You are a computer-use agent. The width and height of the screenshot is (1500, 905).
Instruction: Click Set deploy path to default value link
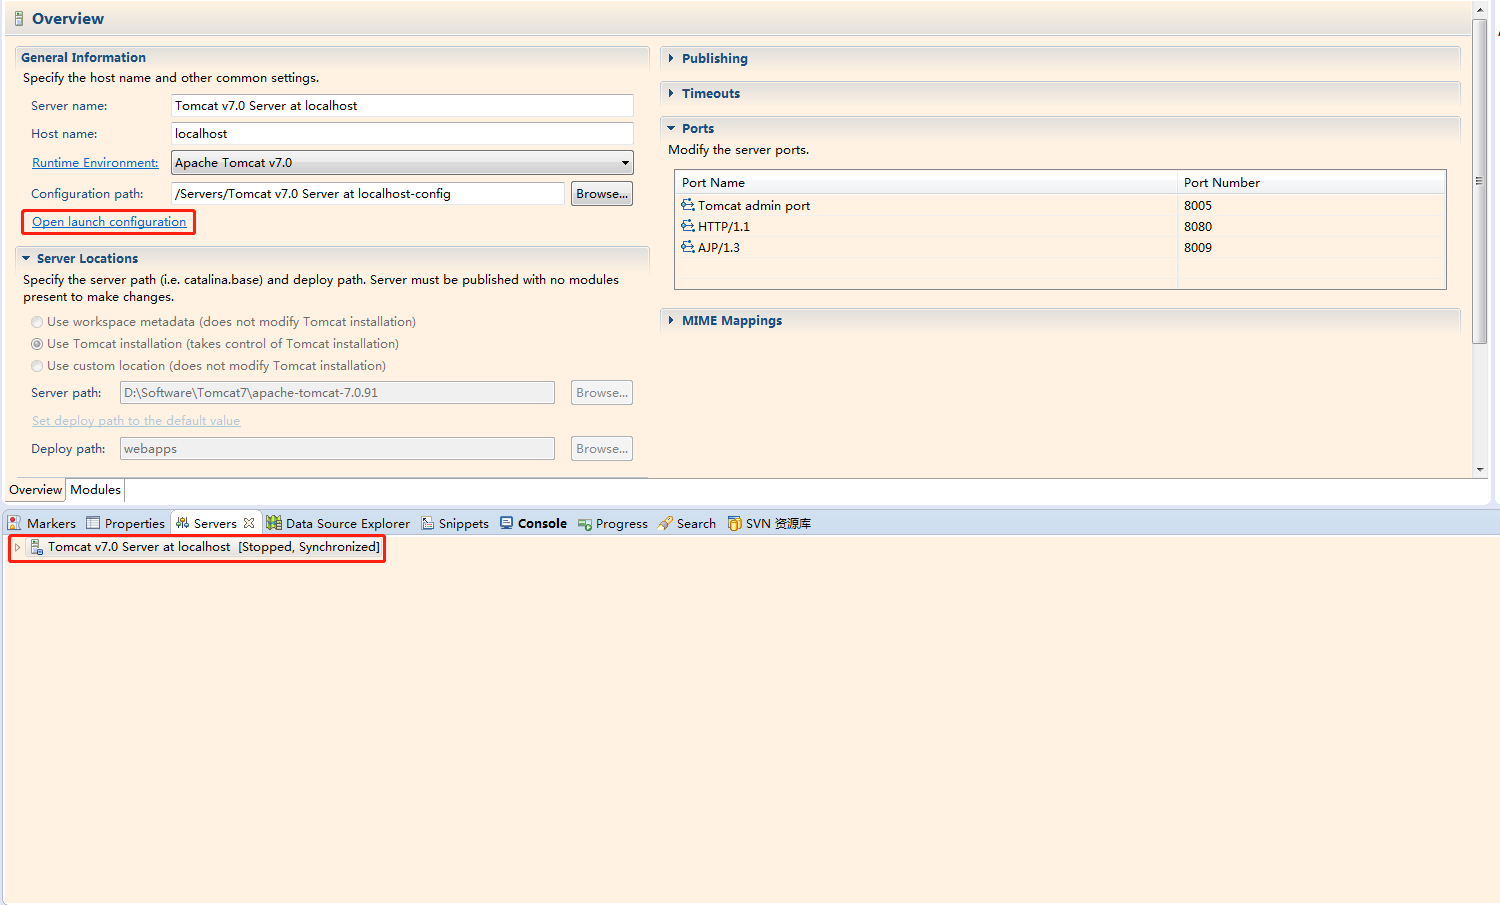136,421
